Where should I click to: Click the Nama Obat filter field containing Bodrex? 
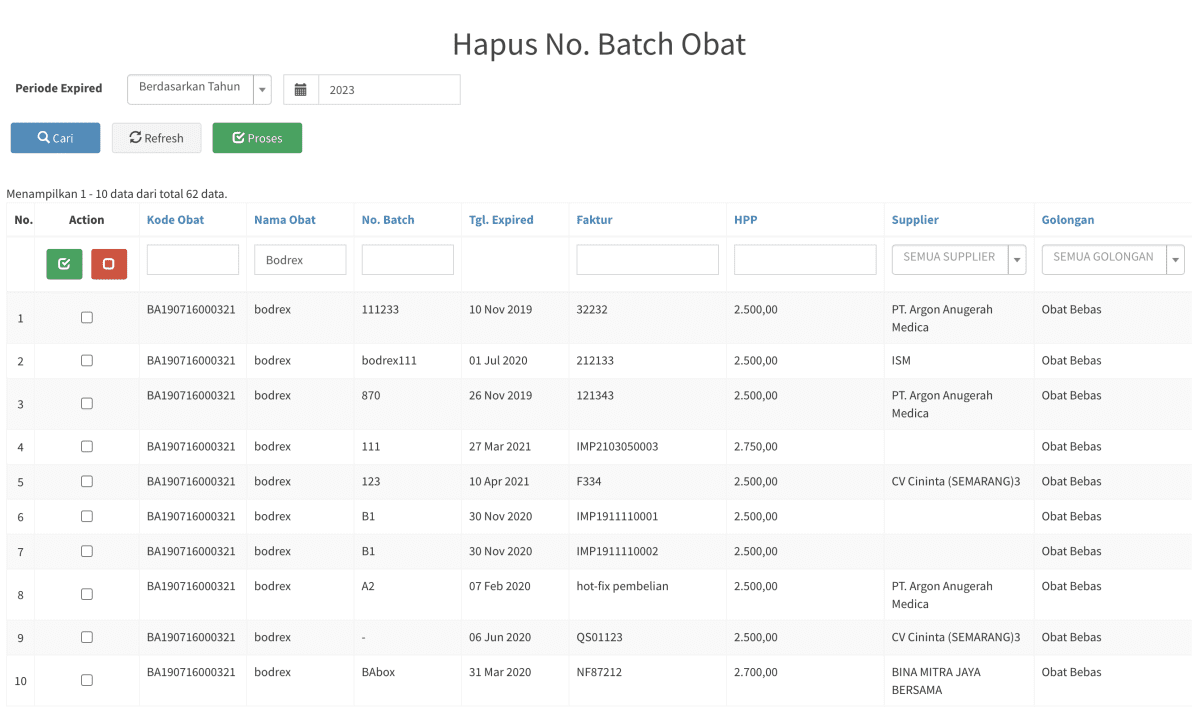point(300,260)
